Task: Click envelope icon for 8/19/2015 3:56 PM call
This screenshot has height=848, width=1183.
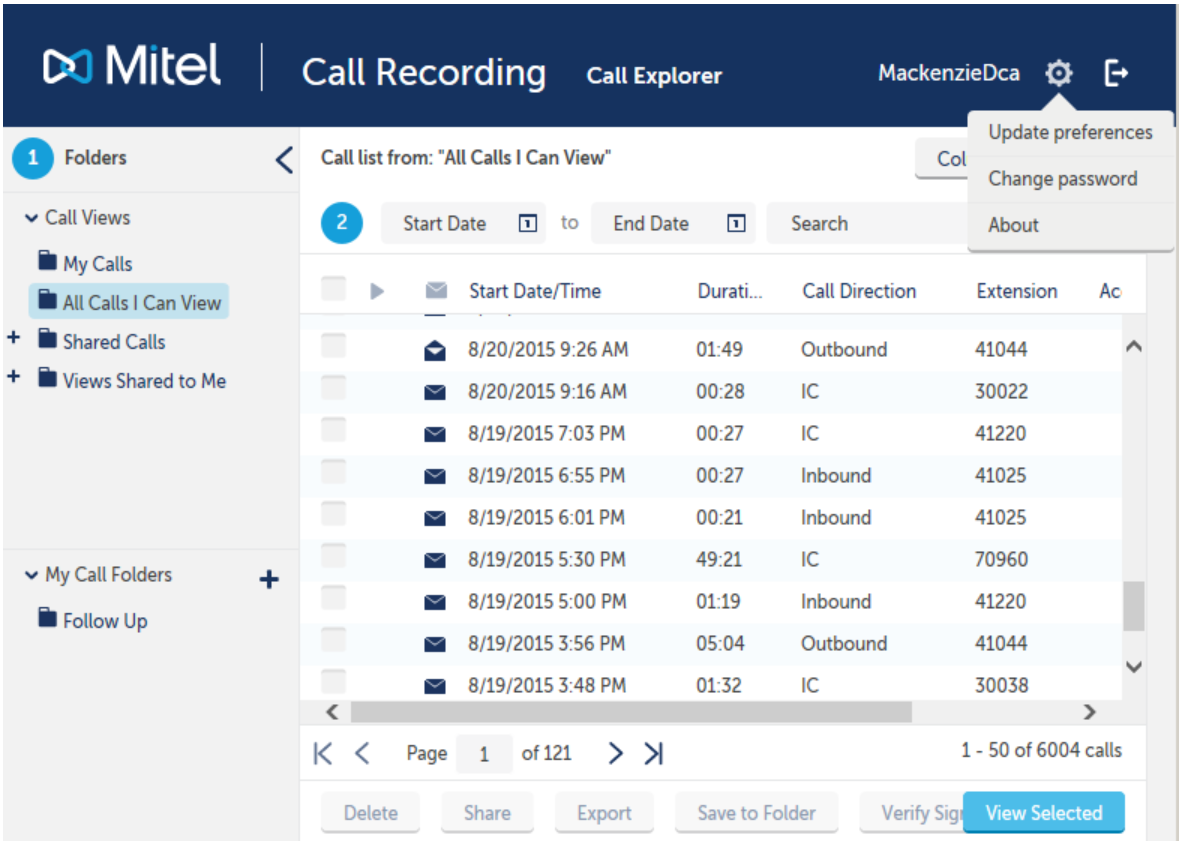Action: pos(435,644)
